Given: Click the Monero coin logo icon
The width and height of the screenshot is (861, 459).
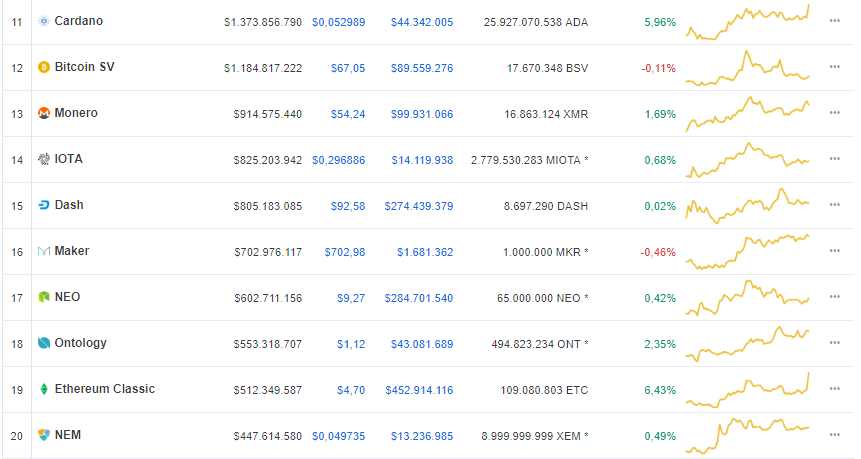Looking at the screenshot, I should tap(43, 113).
